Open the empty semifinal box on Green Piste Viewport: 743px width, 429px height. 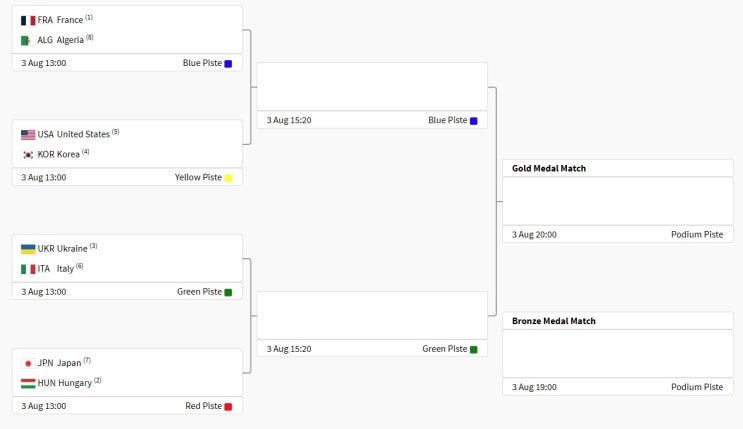[x=372, y=315]
